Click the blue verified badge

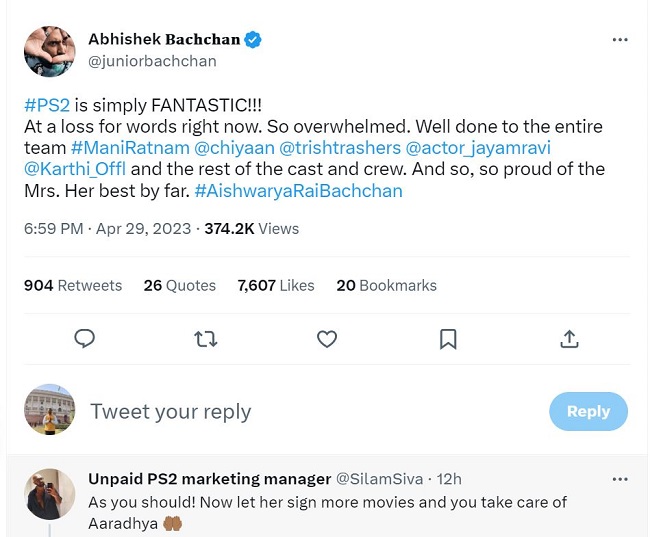[x=254, y=40]
